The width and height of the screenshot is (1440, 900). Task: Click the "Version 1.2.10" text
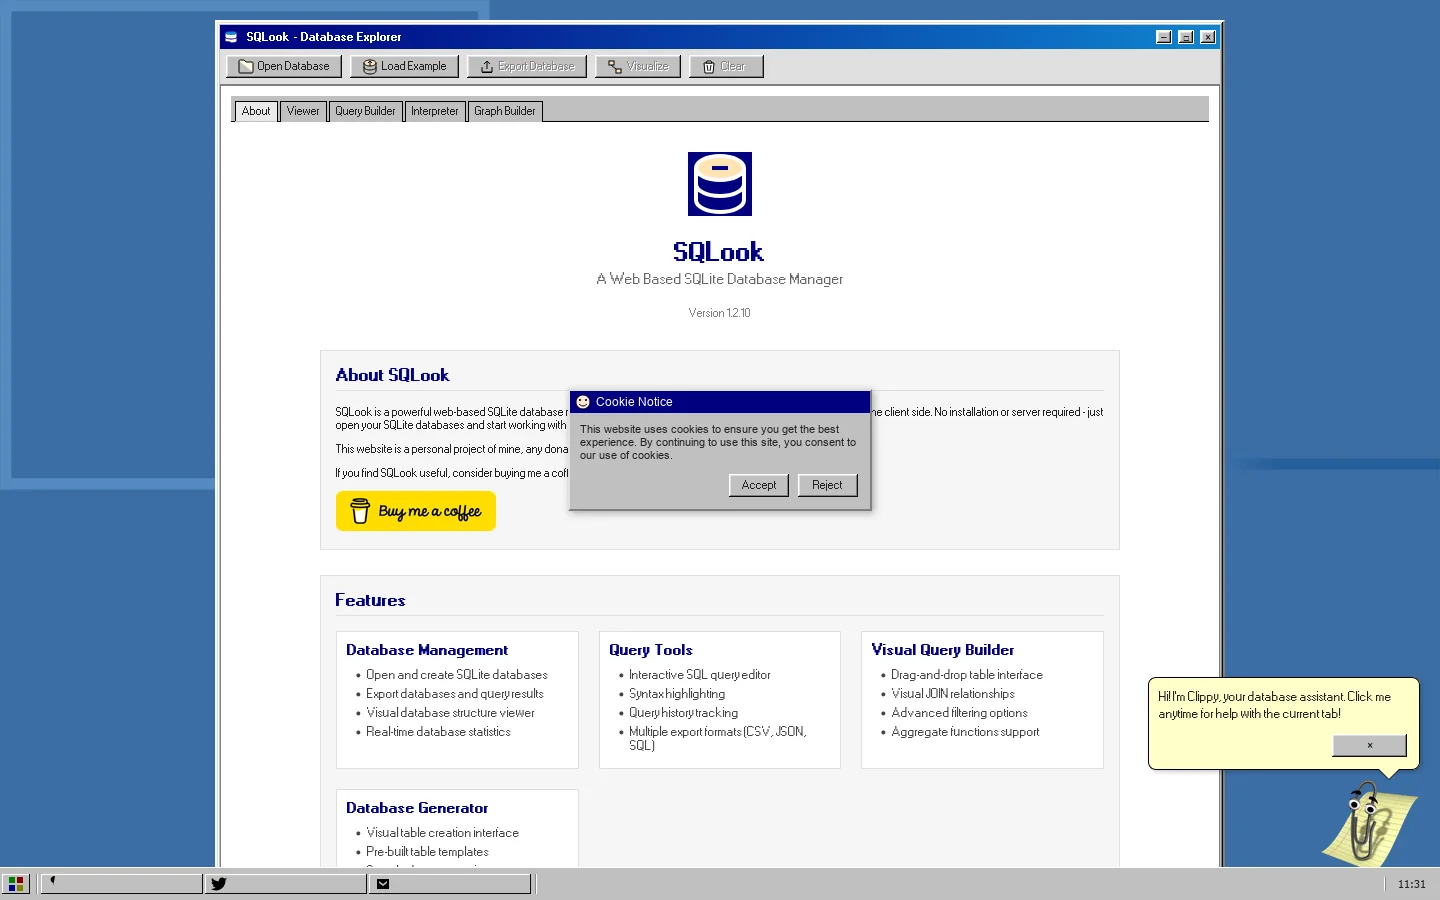tap(720, 313)
